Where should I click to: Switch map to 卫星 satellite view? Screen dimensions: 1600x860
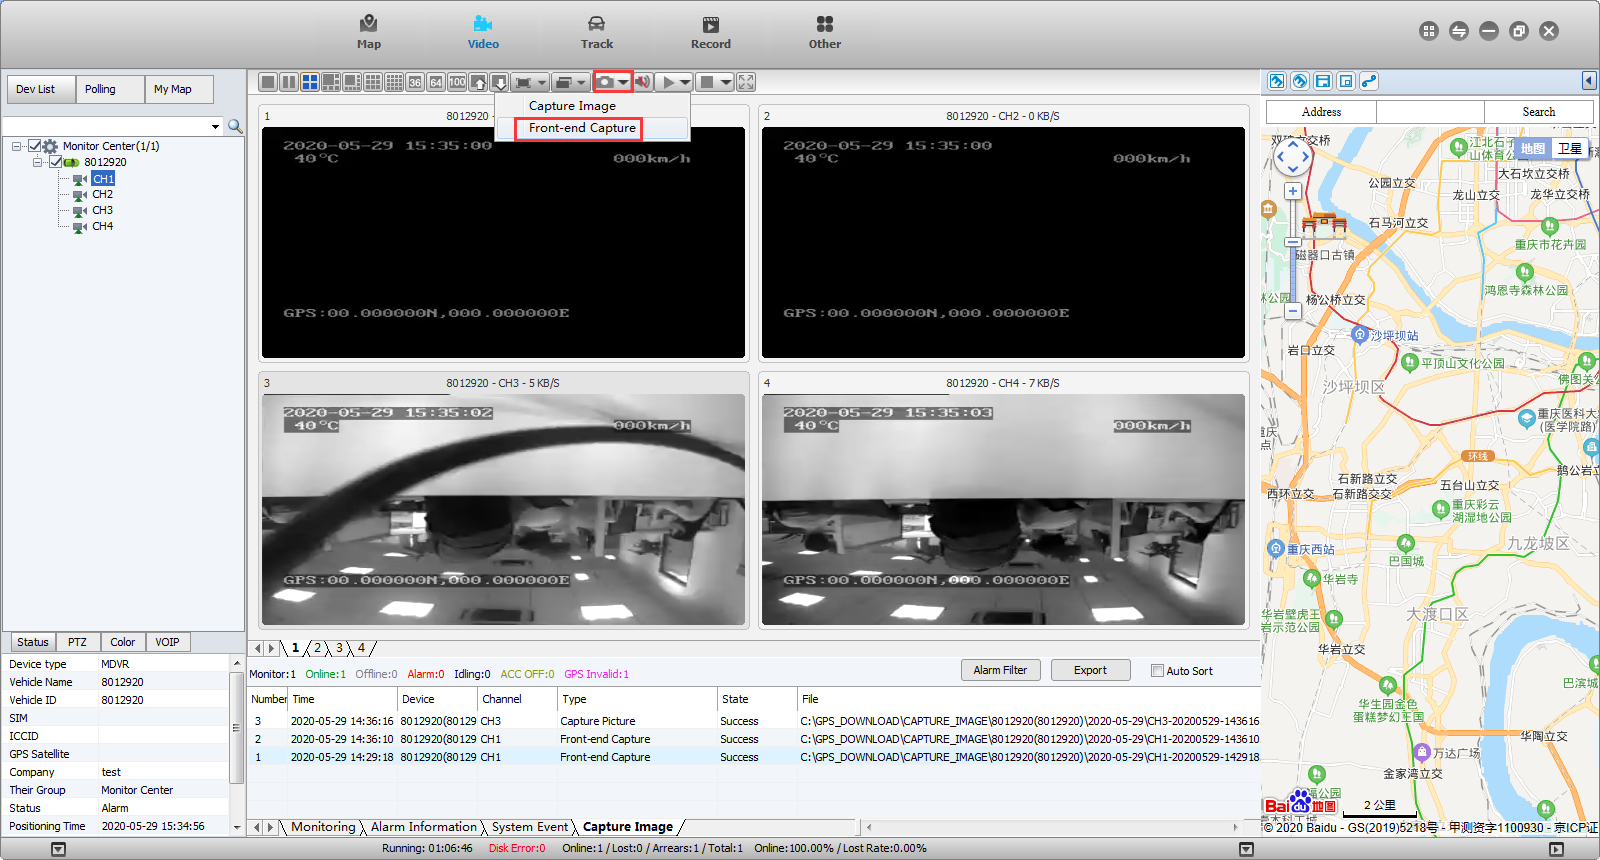pyautogui.click(x=1570, y=148)
